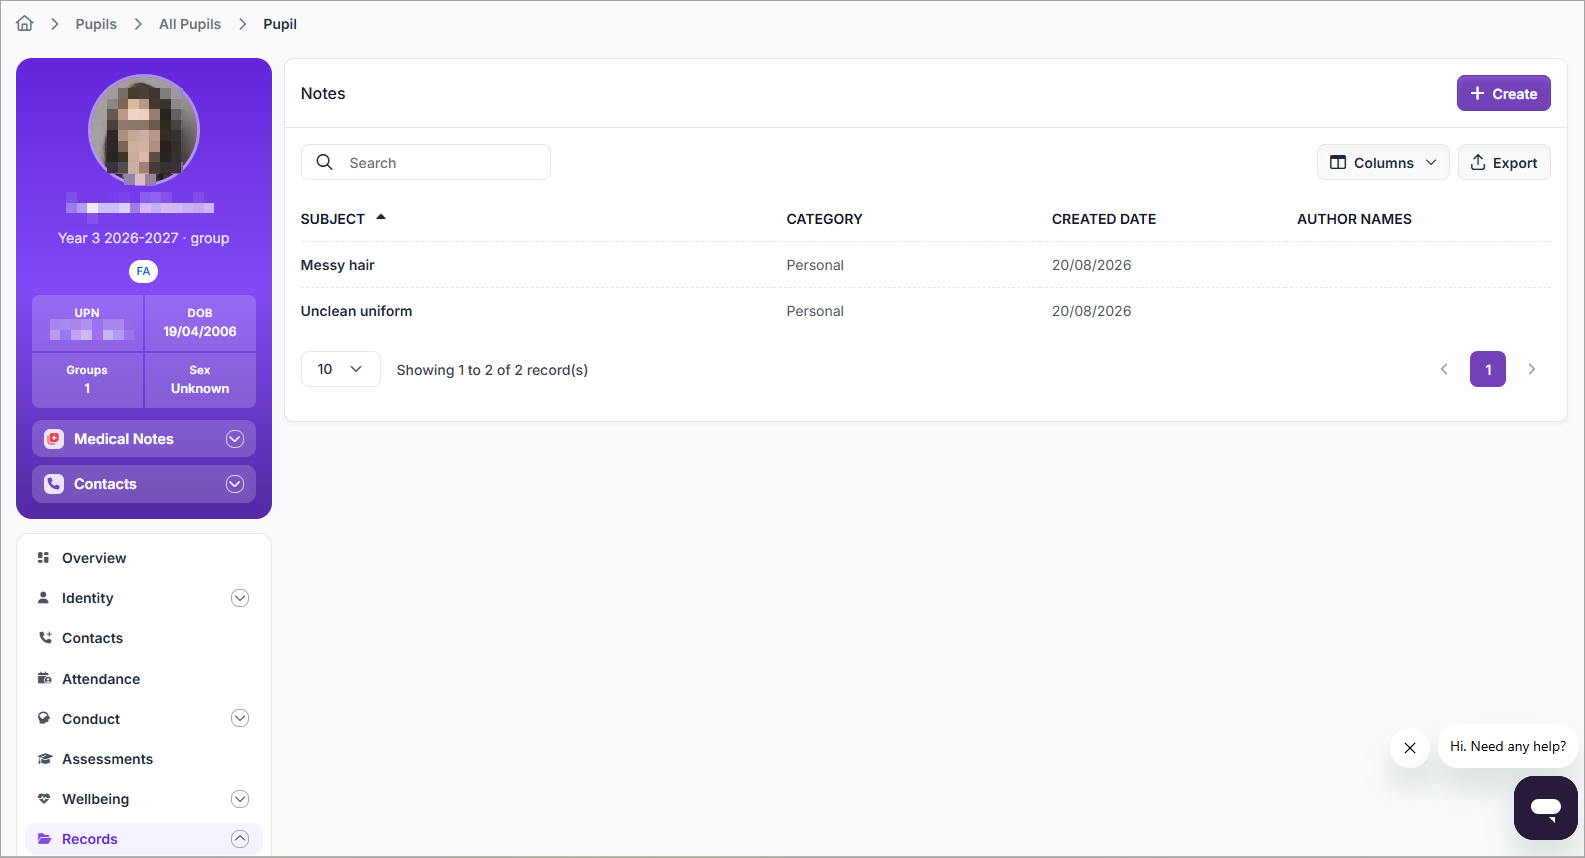Create a new note

tap(1503, 93)
